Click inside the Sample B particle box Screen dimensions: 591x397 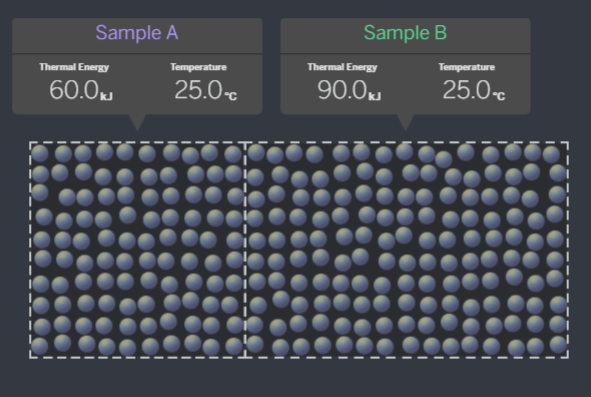coord(407,250)
